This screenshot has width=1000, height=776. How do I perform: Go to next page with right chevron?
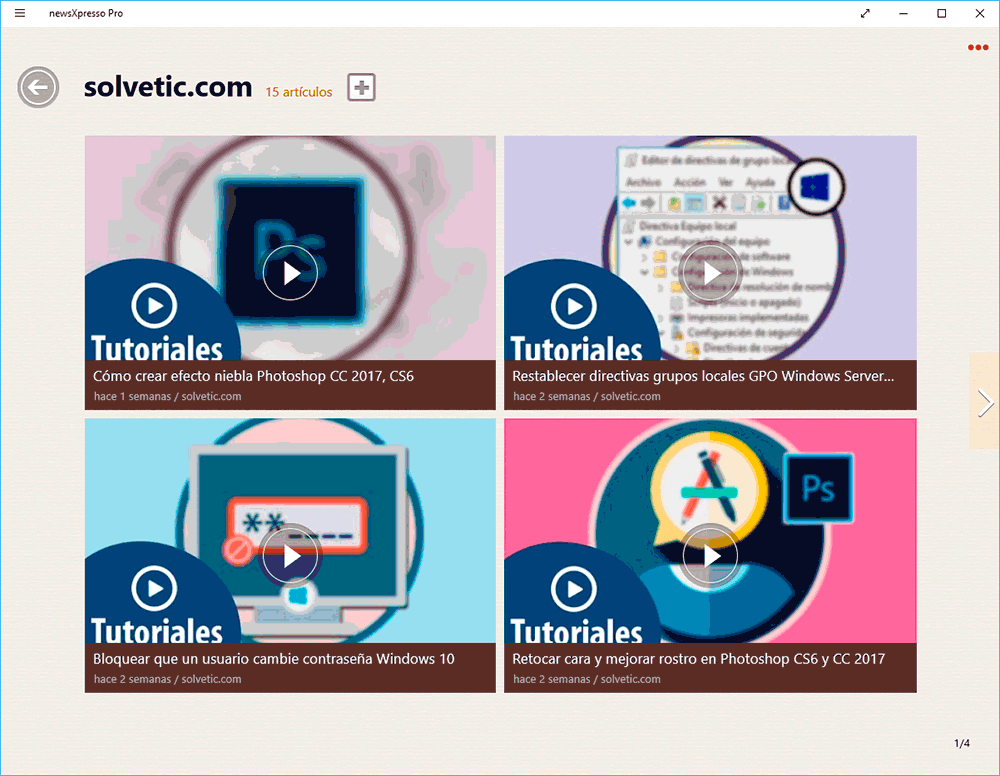click(x=985, y=403)
